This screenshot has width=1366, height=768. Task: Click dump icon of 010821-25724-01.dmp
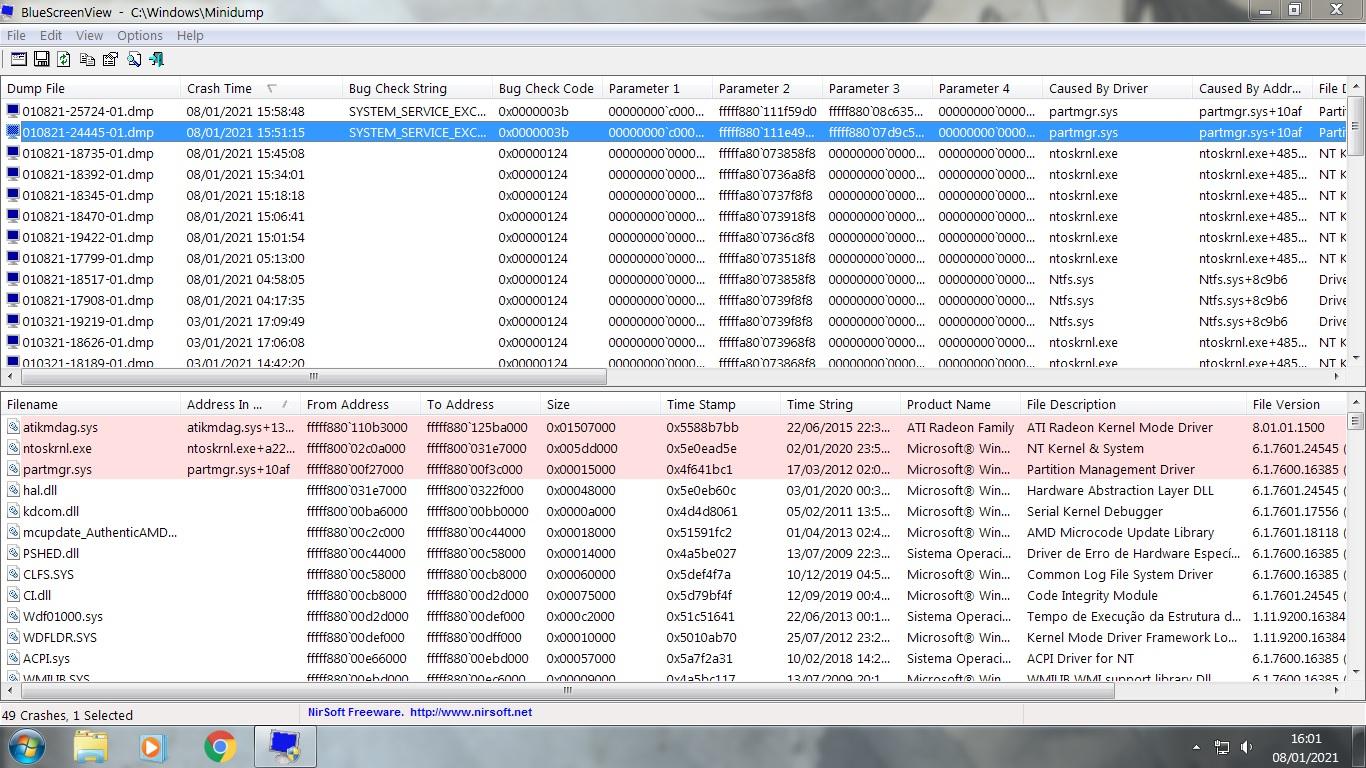pyautogui.click(x=13, y=111)
